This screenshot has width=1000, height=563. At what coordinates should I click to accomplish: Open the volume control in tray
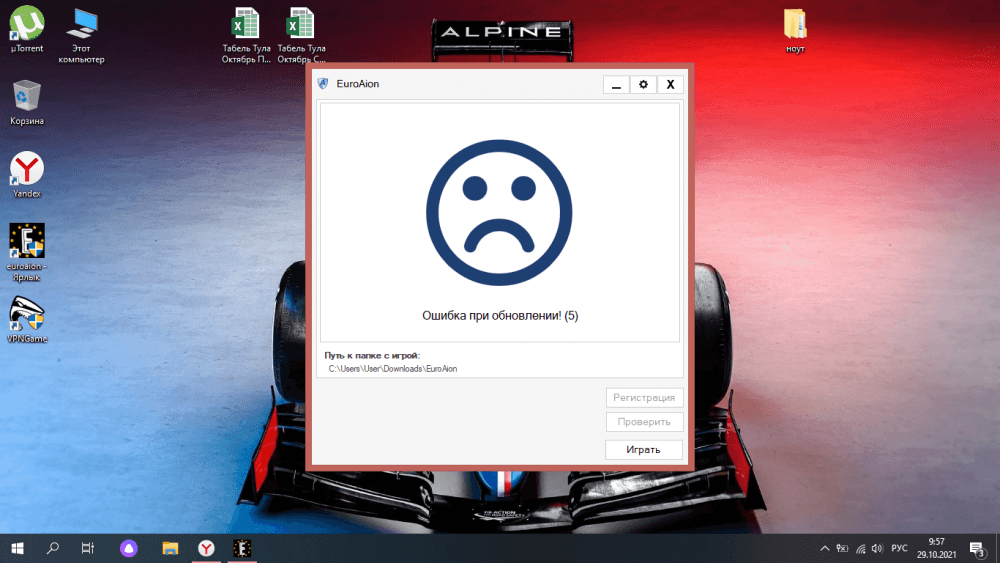pos(876,548)
